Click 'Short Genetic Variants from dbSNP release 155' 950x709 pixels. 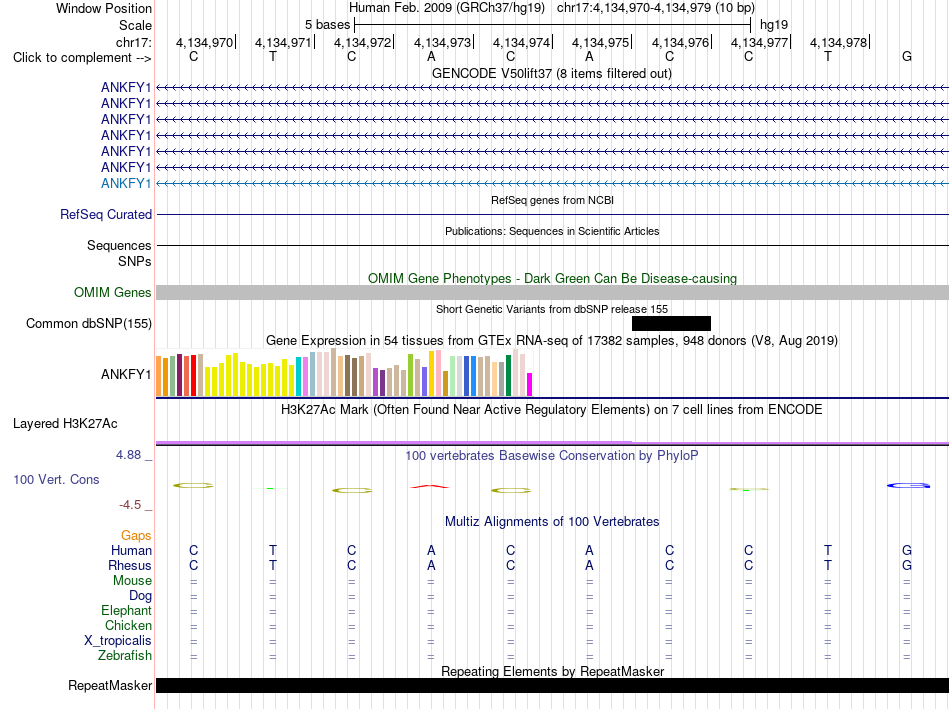point(551,309)
